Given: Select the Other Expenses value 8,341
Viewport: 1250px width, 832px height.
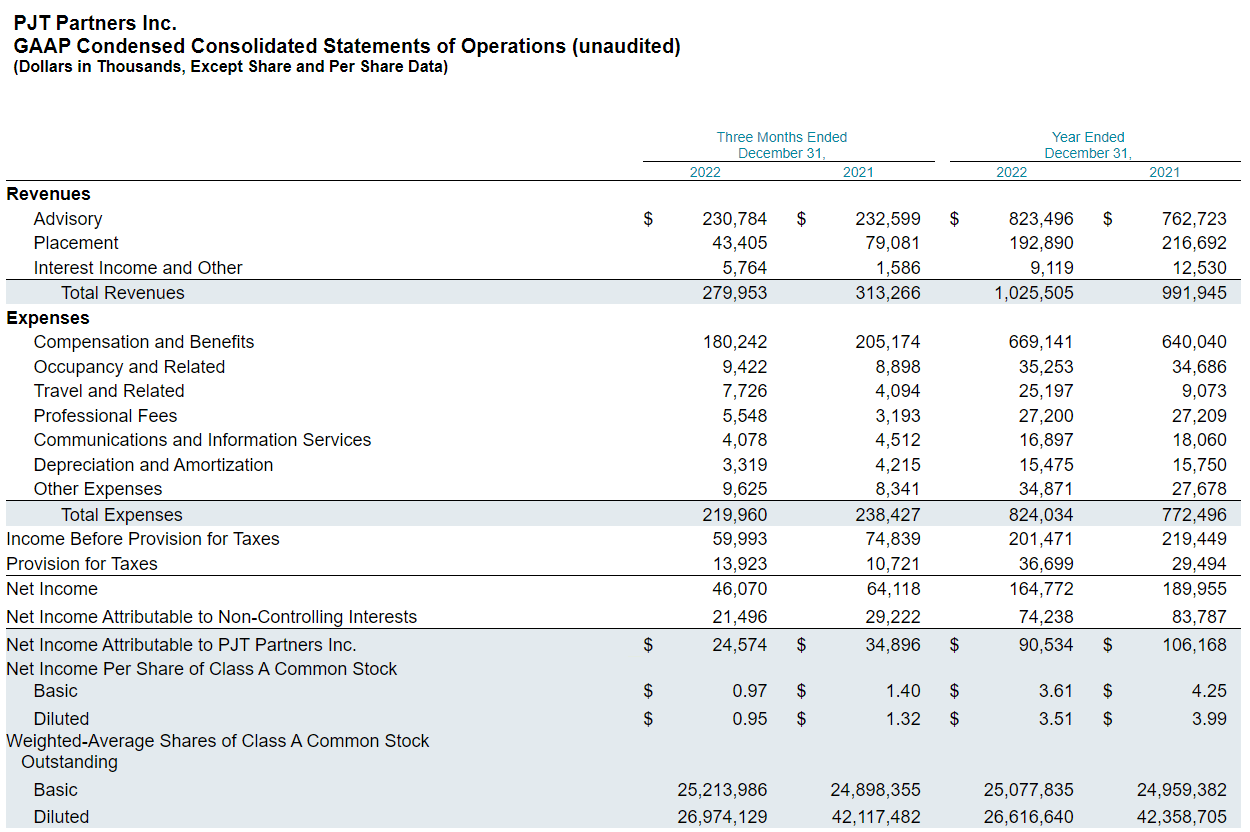Looking at the screenshot, I should (x=897, y=489).
